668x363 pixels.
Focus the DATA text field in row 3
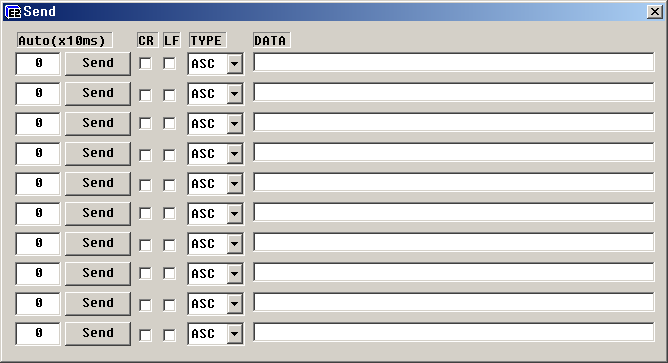click(x=454, y=122)
